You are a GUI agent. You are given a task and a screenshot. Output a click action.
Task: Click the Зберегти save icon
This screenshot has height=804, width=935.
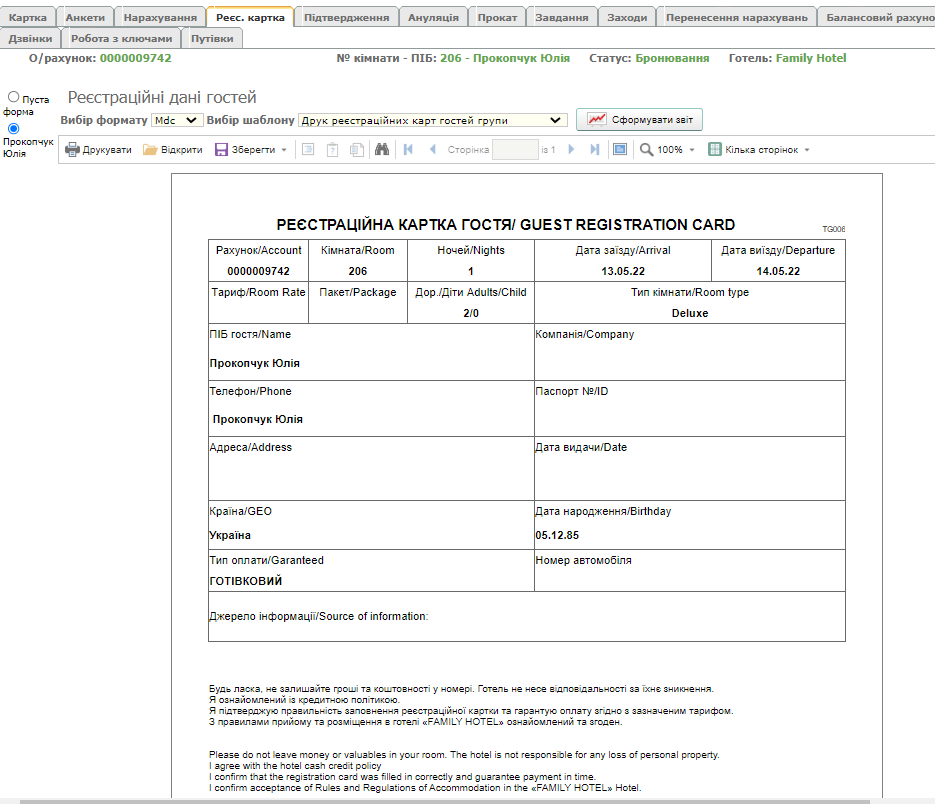(221, 150)
